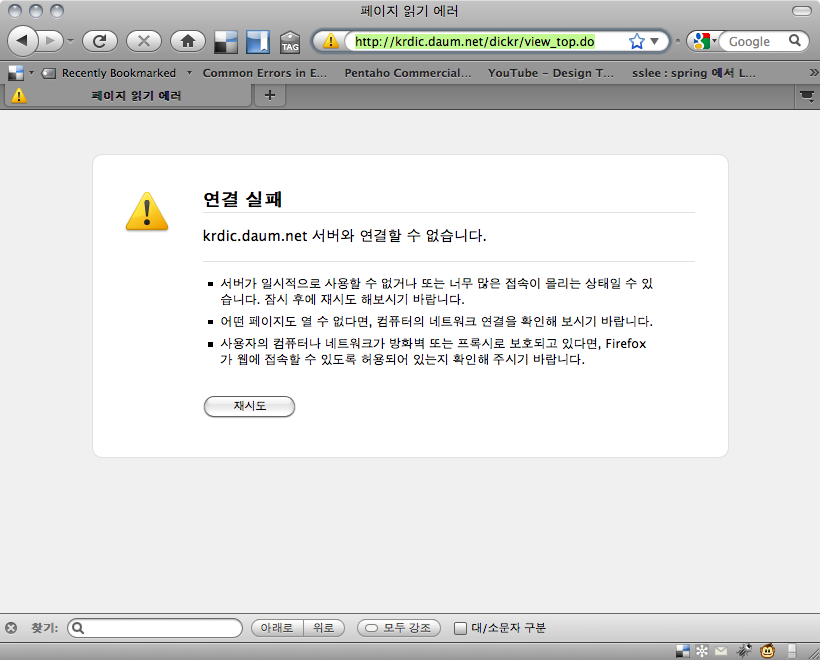Click the Greasemonkey monkey icon

[767, 651]
